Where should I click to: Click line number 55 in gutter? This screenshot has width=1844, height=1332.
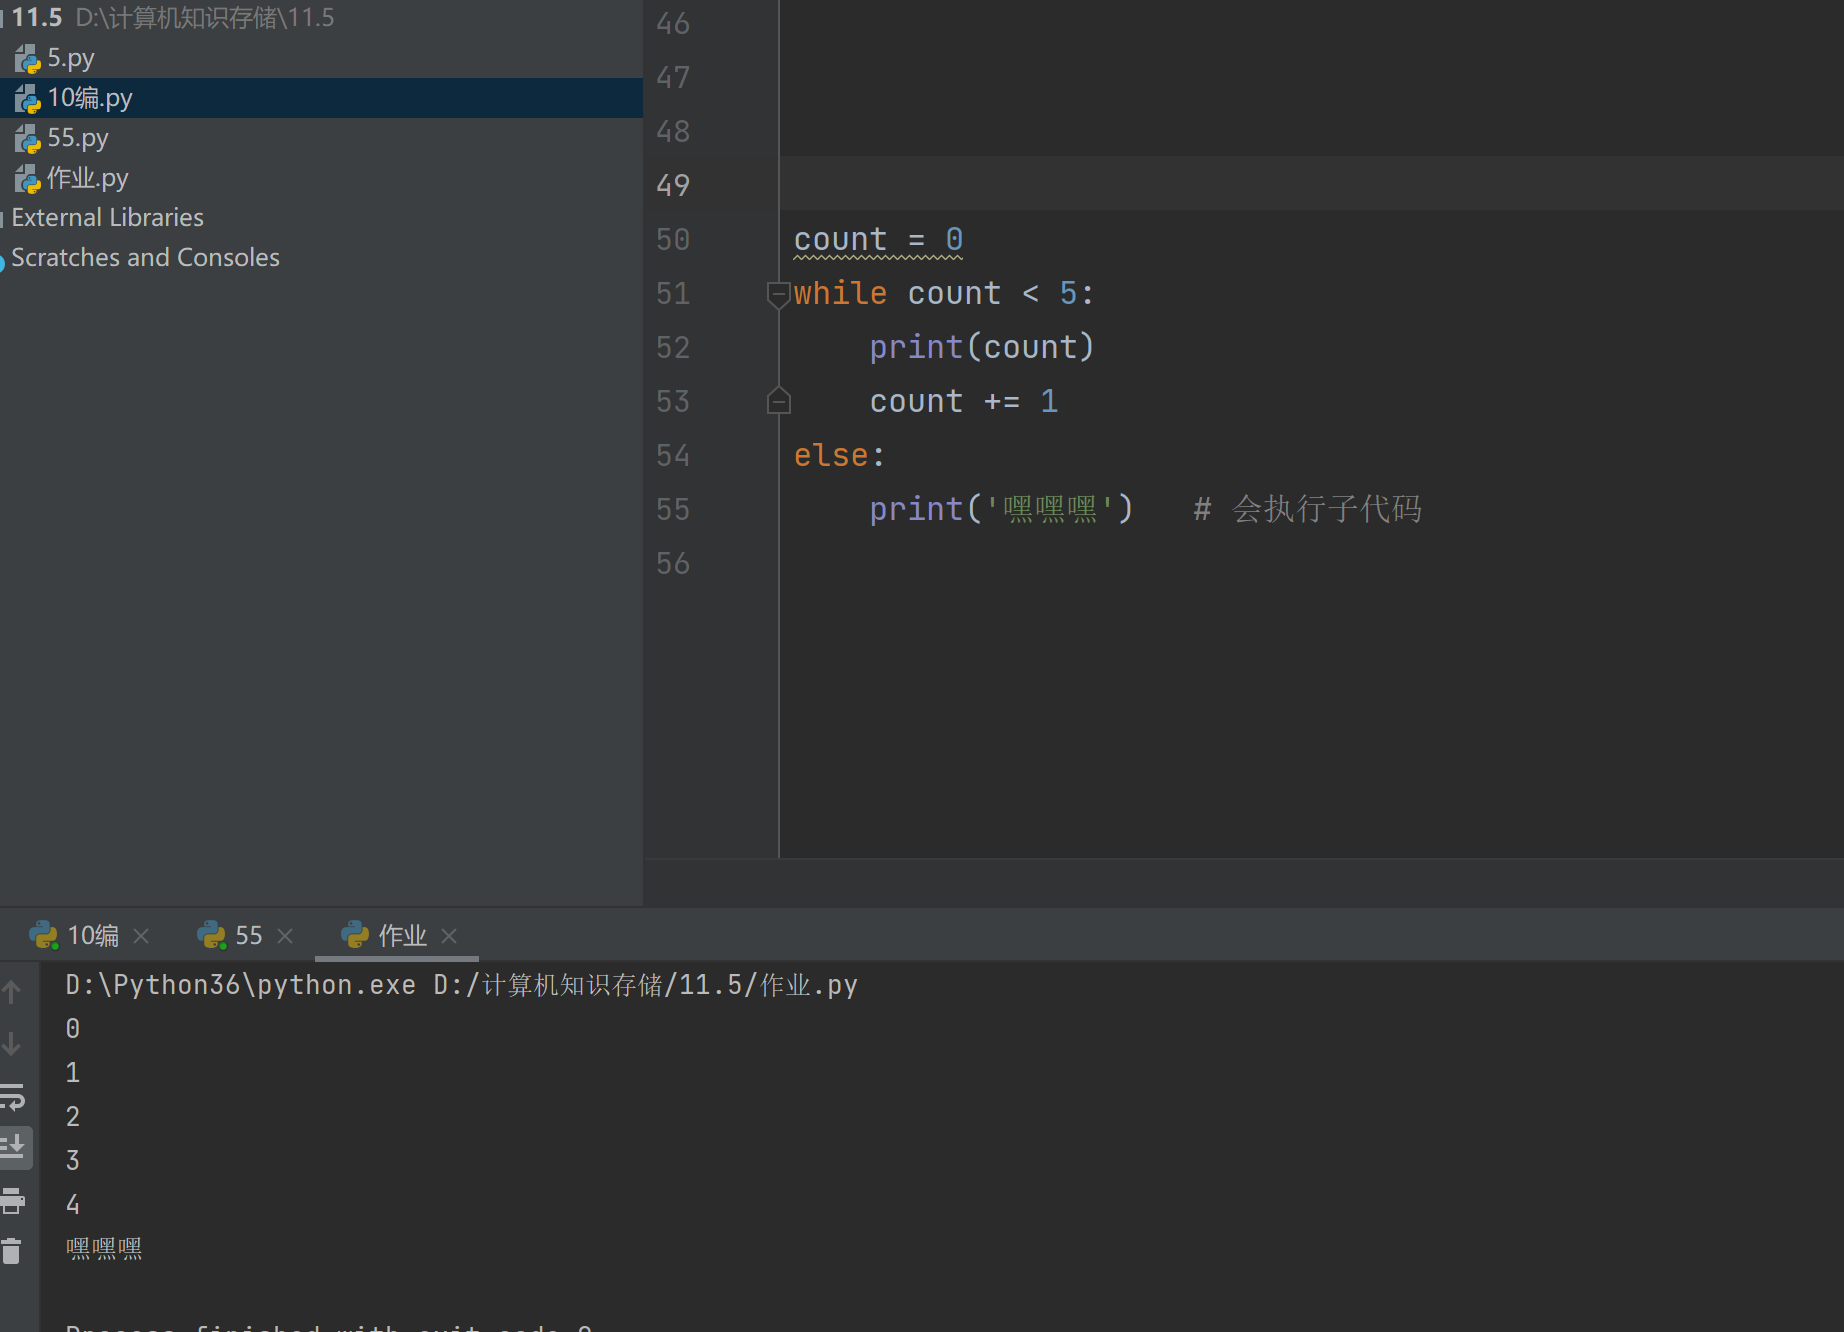tap(673, 510)
